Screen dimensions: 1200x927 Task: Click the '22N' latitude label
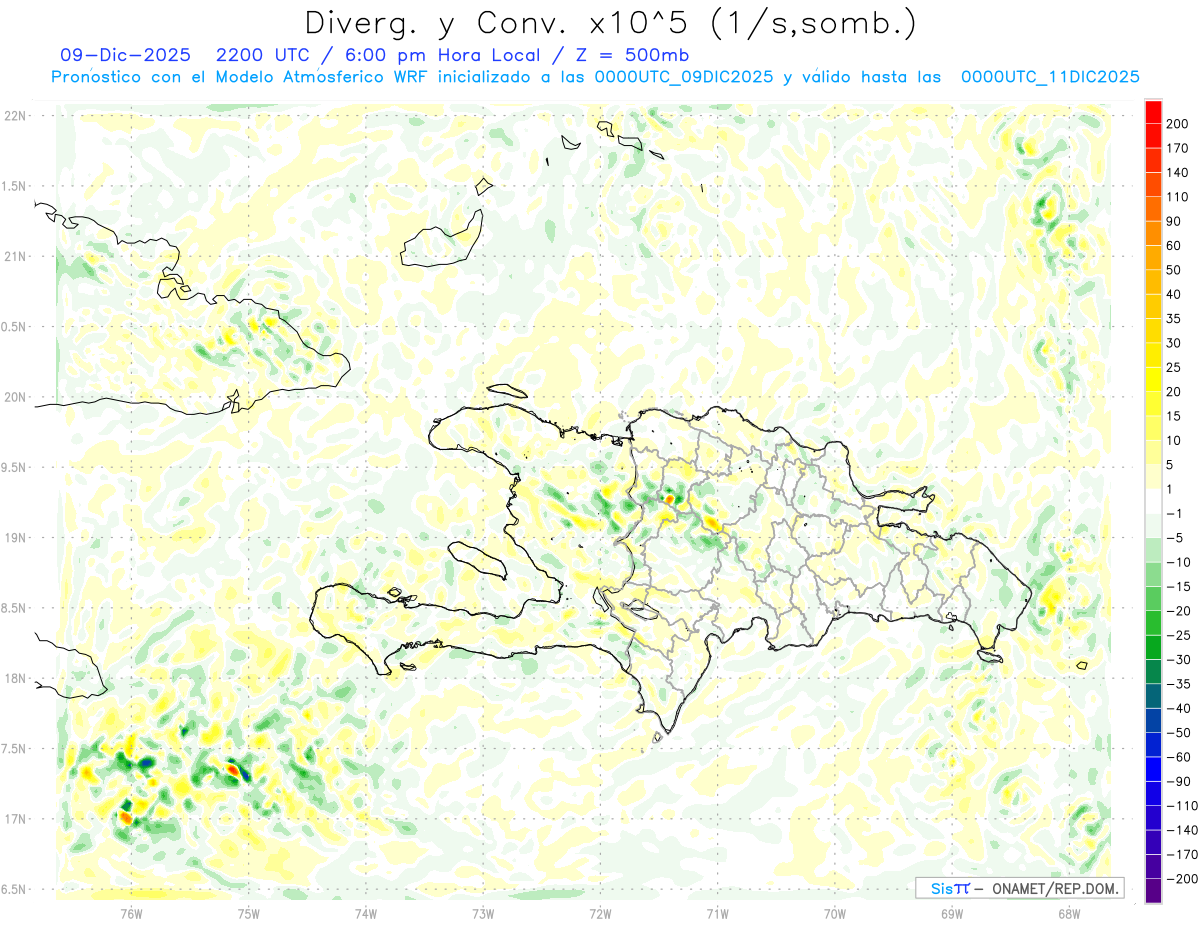coord(15,116)
